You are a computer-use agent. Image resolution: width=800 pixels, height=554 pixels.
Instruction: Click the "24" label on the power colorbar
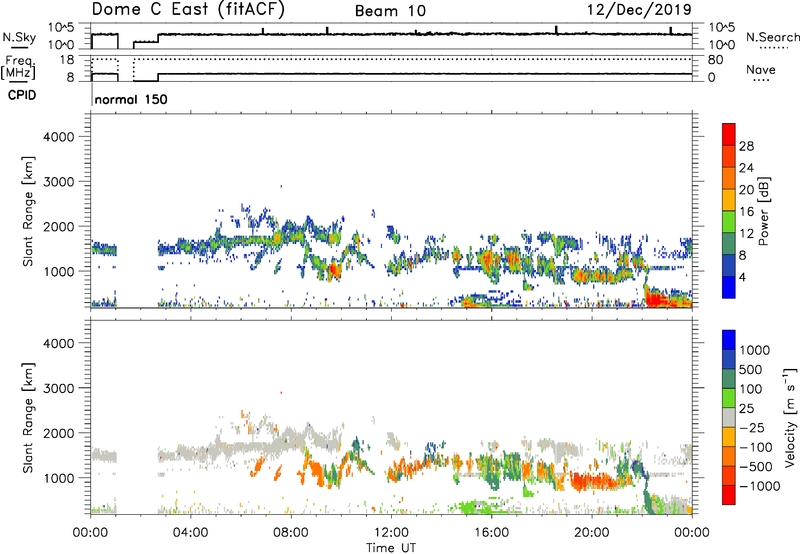click(746, 168)
